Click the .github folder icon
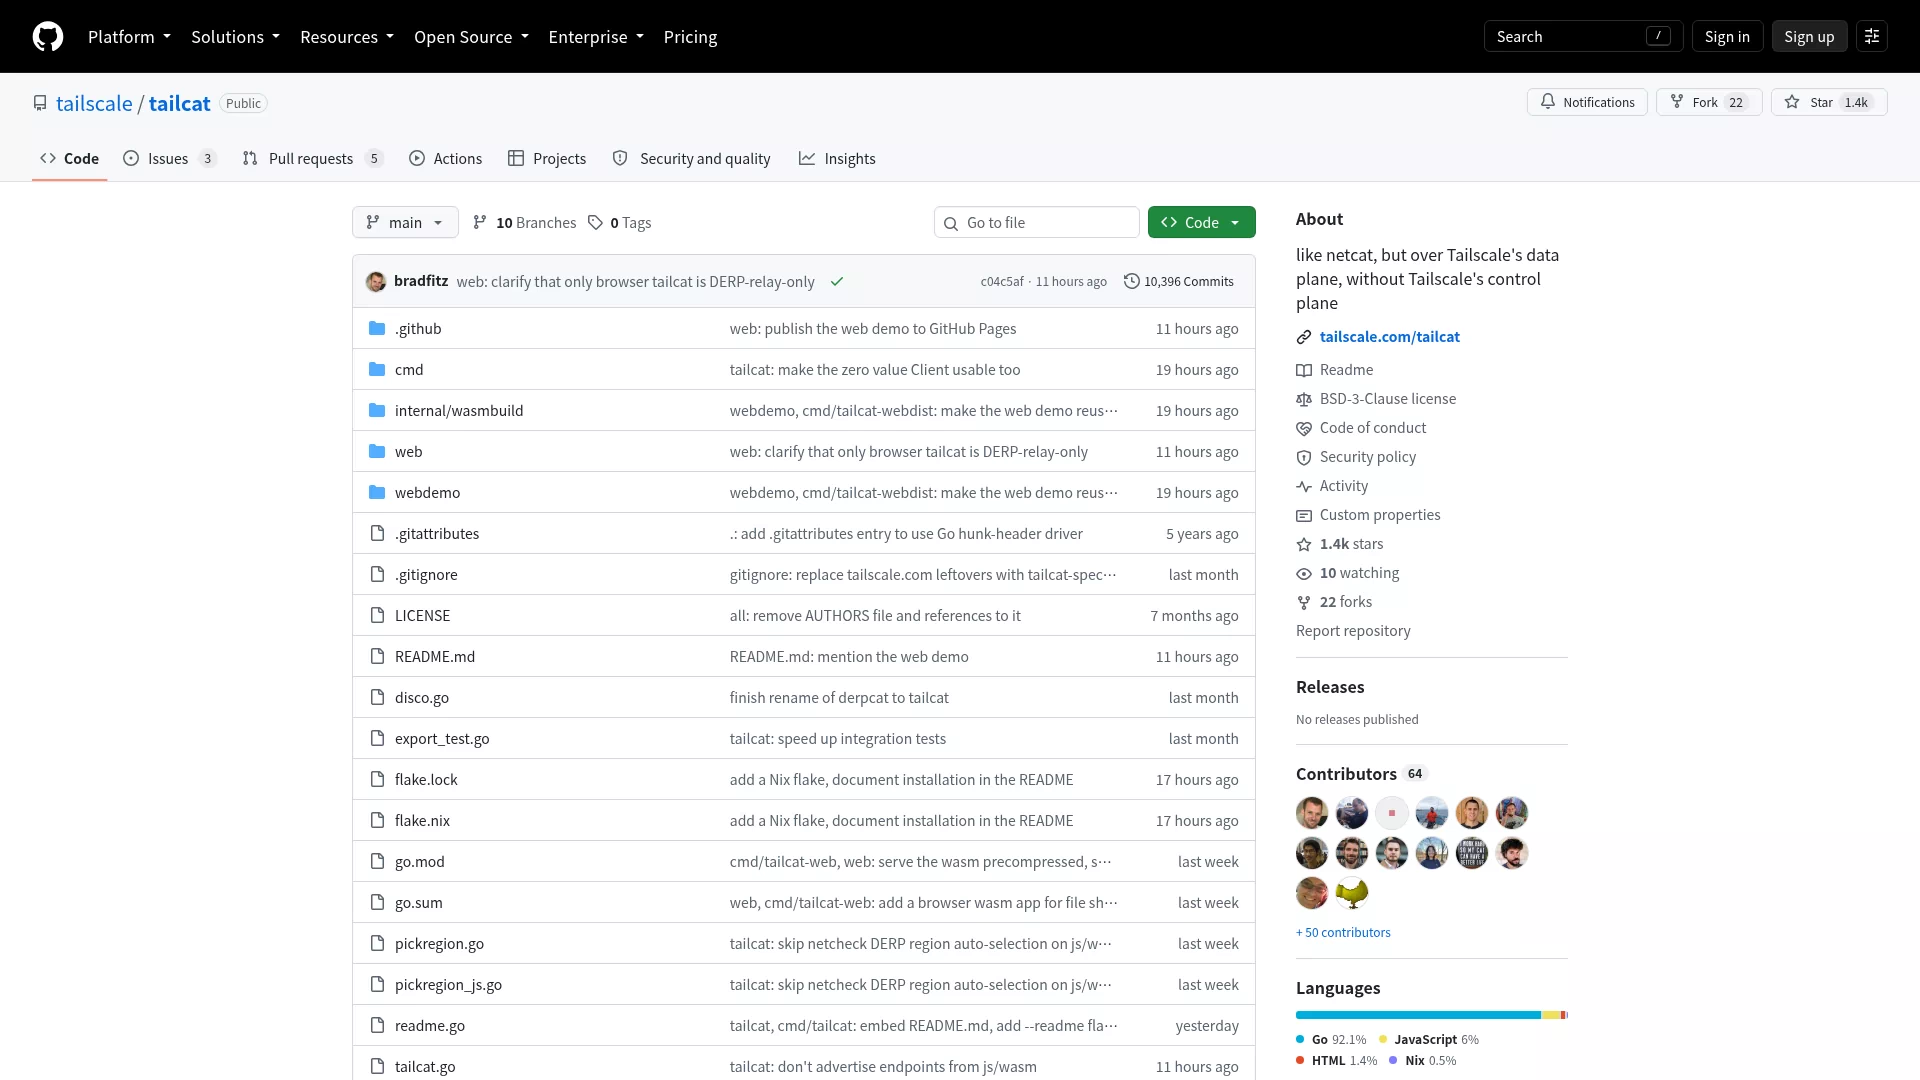Screen dimensions: 1920x1080 pyautogui.click(x=377, y=329)
